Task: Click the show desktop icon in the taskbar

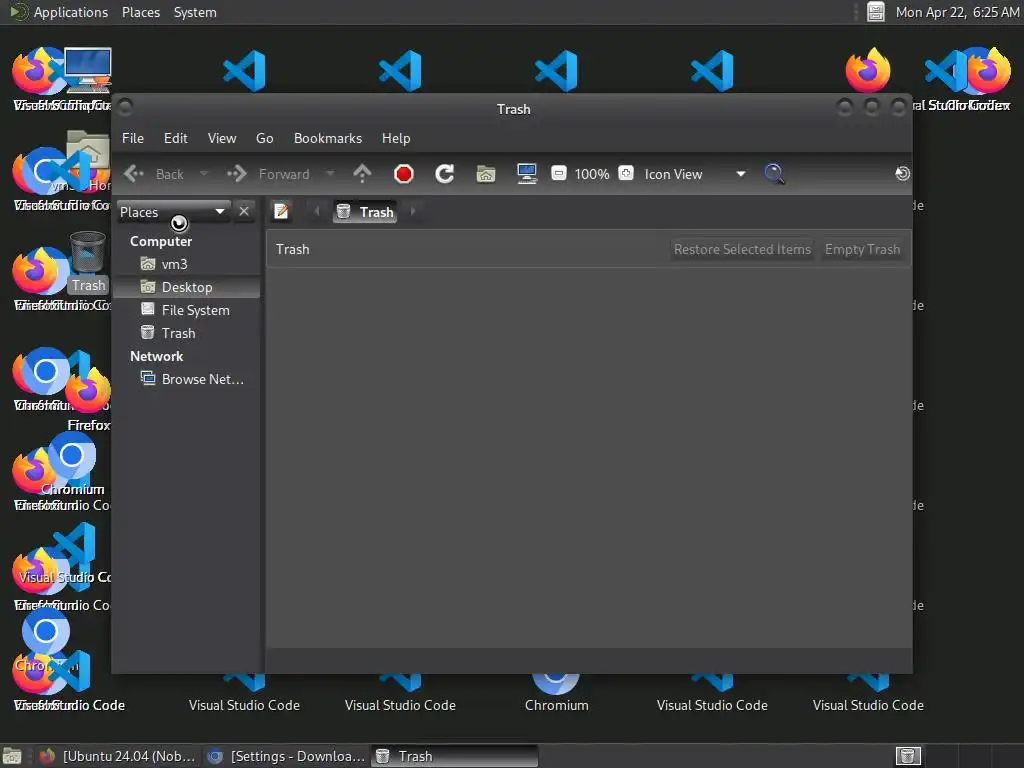Action: click(x=12, y=756)
